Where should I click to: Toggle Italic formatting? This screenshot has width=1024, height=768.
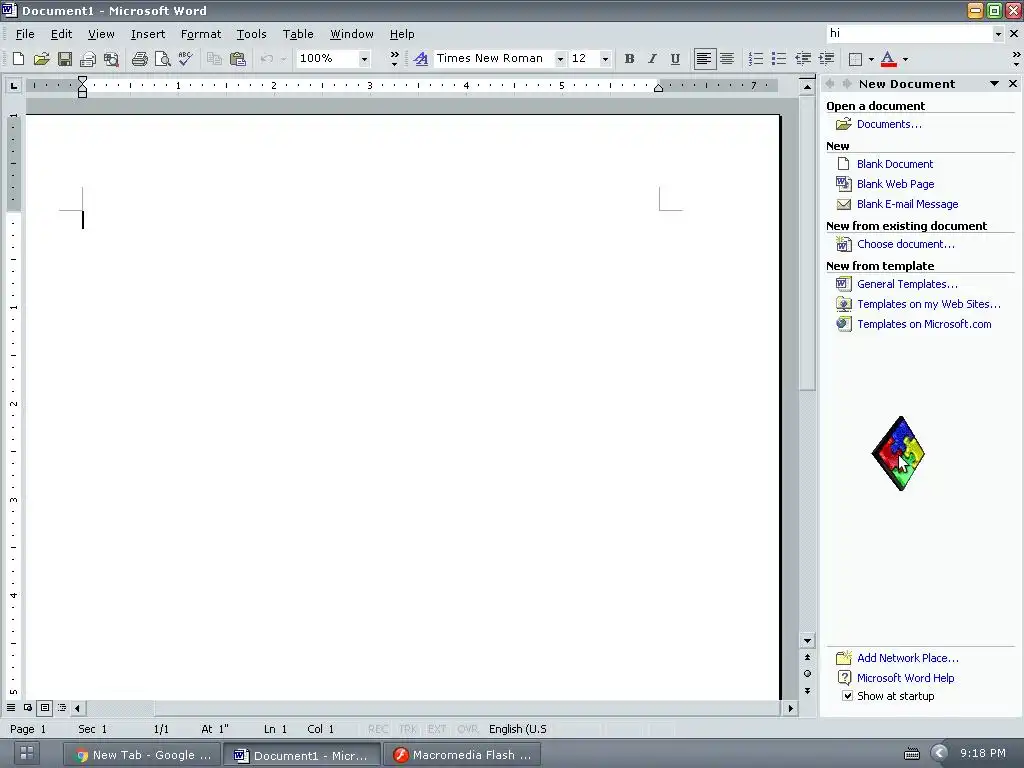[x=652, y=59]
